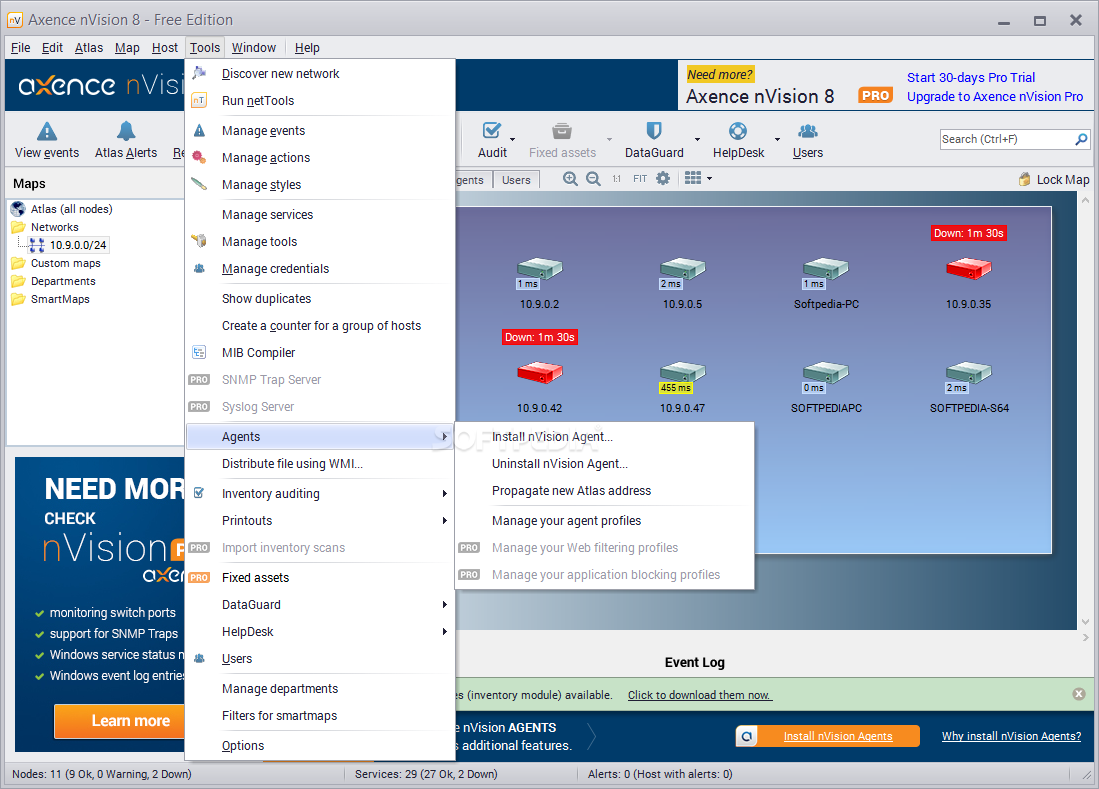
Task: Expand DataGuard dropdown arrow
Action: click(697, 139)
